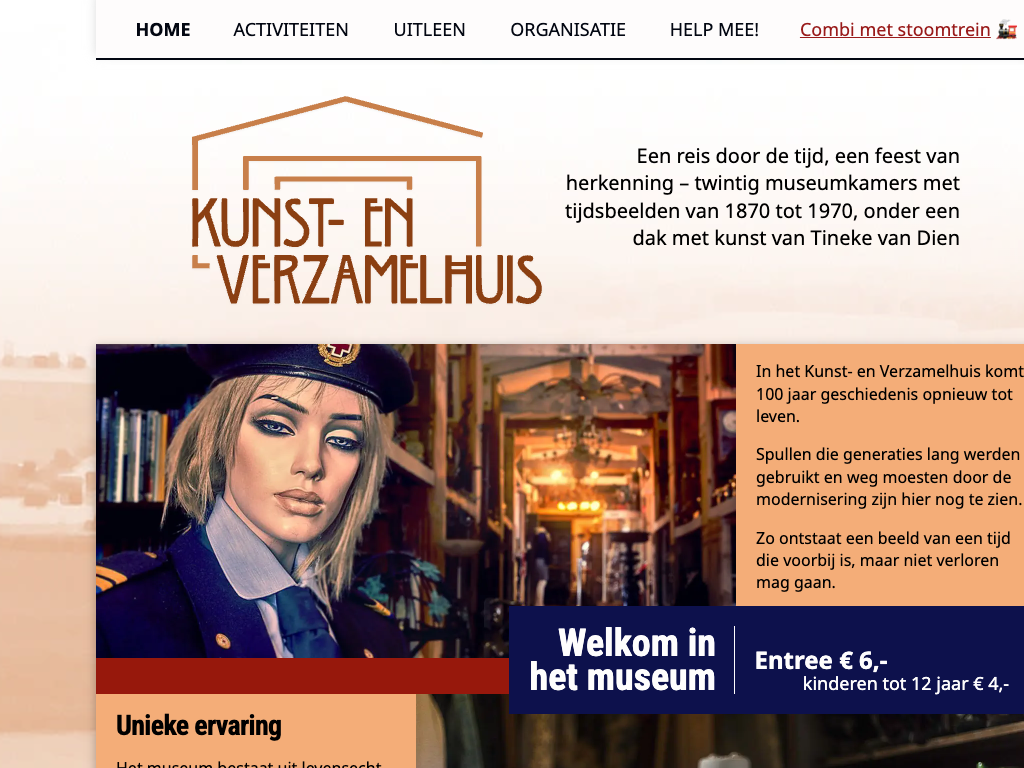Image resolution: width=1024 pixels, height=768 pixels.
Task: Click the roof outline of the logo
Action: pyautogui.click(x=338, y=118)
